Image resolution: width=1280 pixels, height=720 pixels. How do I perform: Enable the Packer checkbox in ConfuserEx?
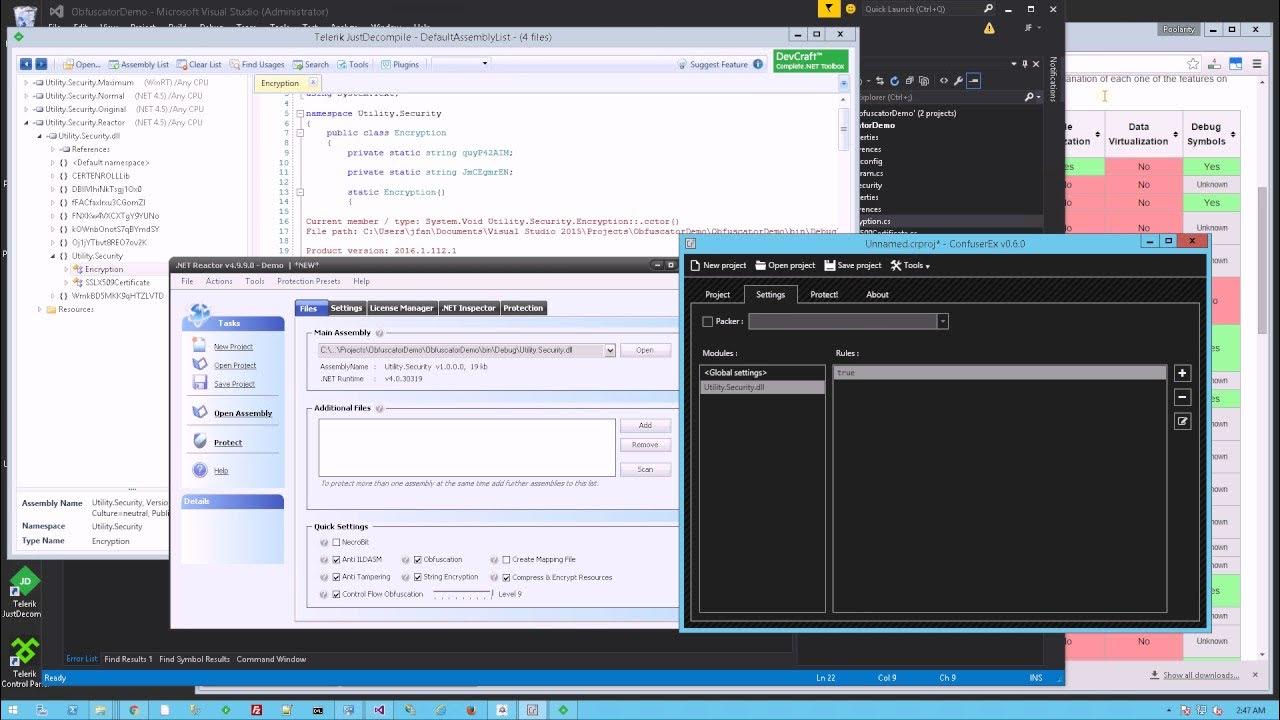click(x=708, y=321)
